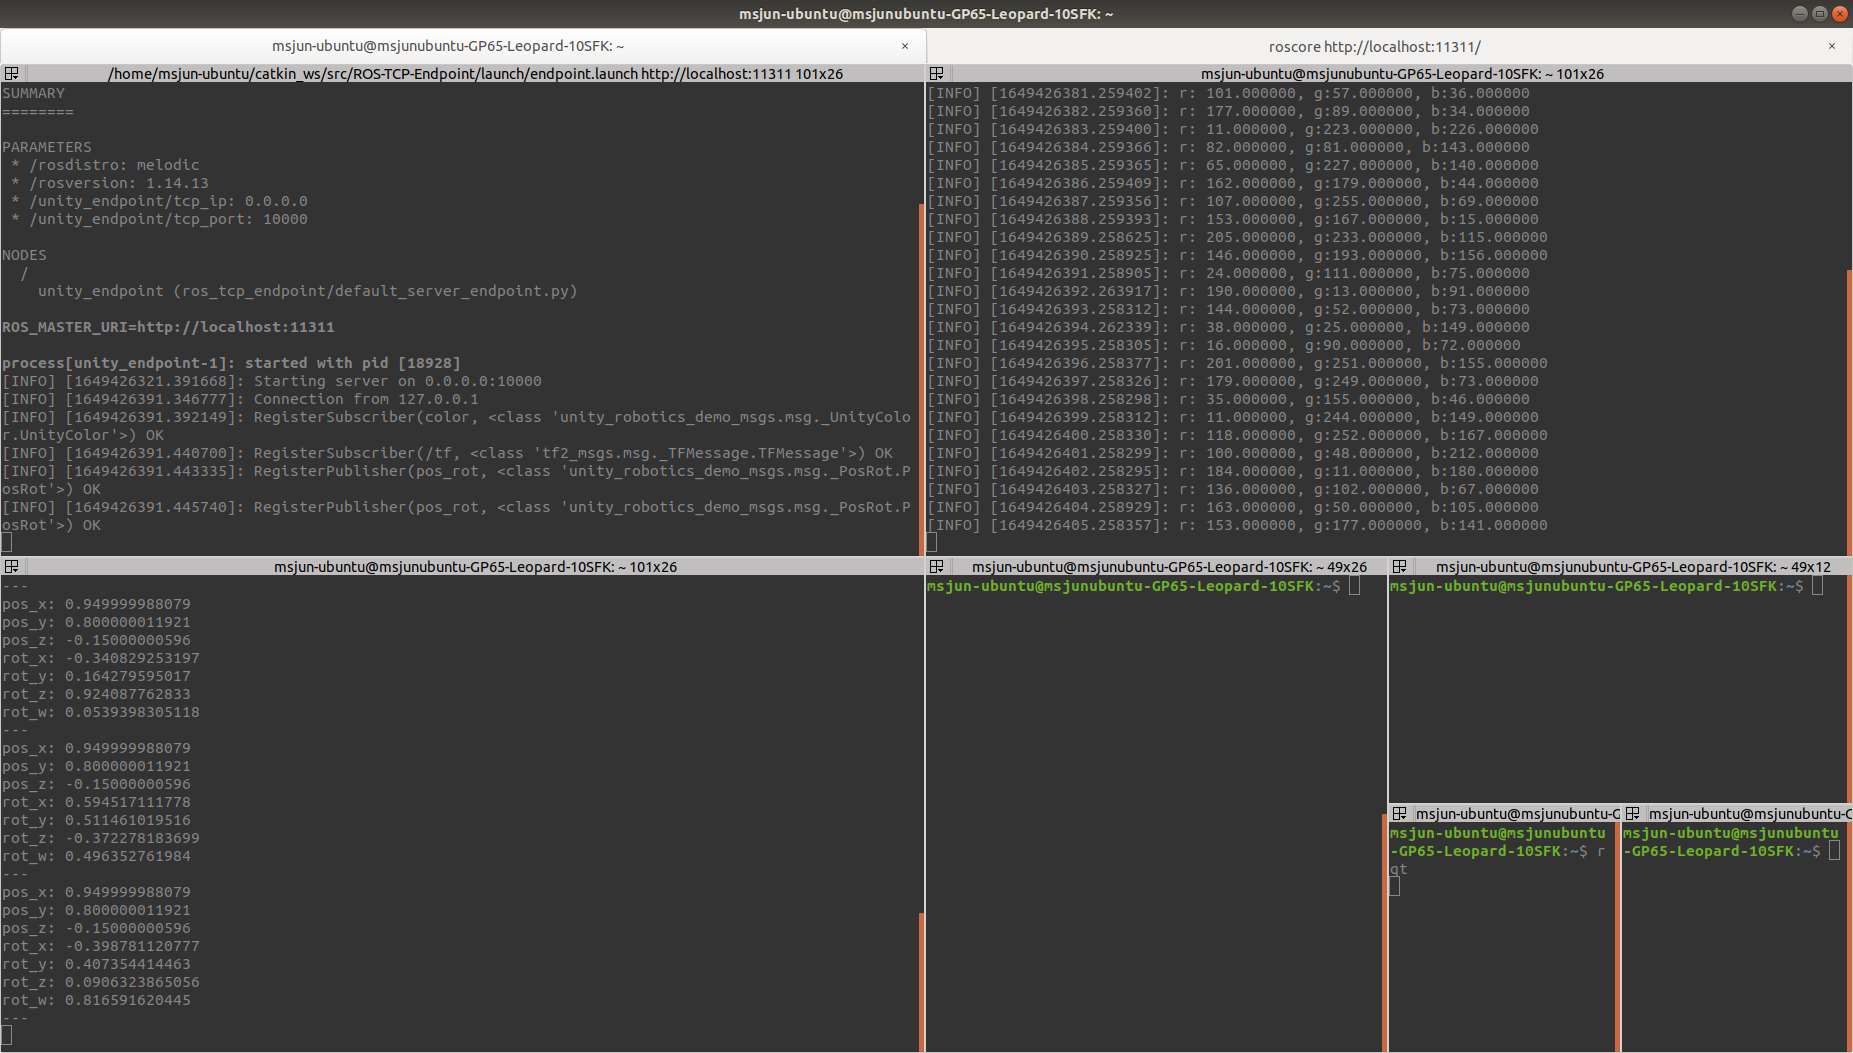The width and height of the screenshot is (1853, 1053).
Task: Click the 'SUMMARY' heading text
Action: pyautogui.click(x=33, y=93)
